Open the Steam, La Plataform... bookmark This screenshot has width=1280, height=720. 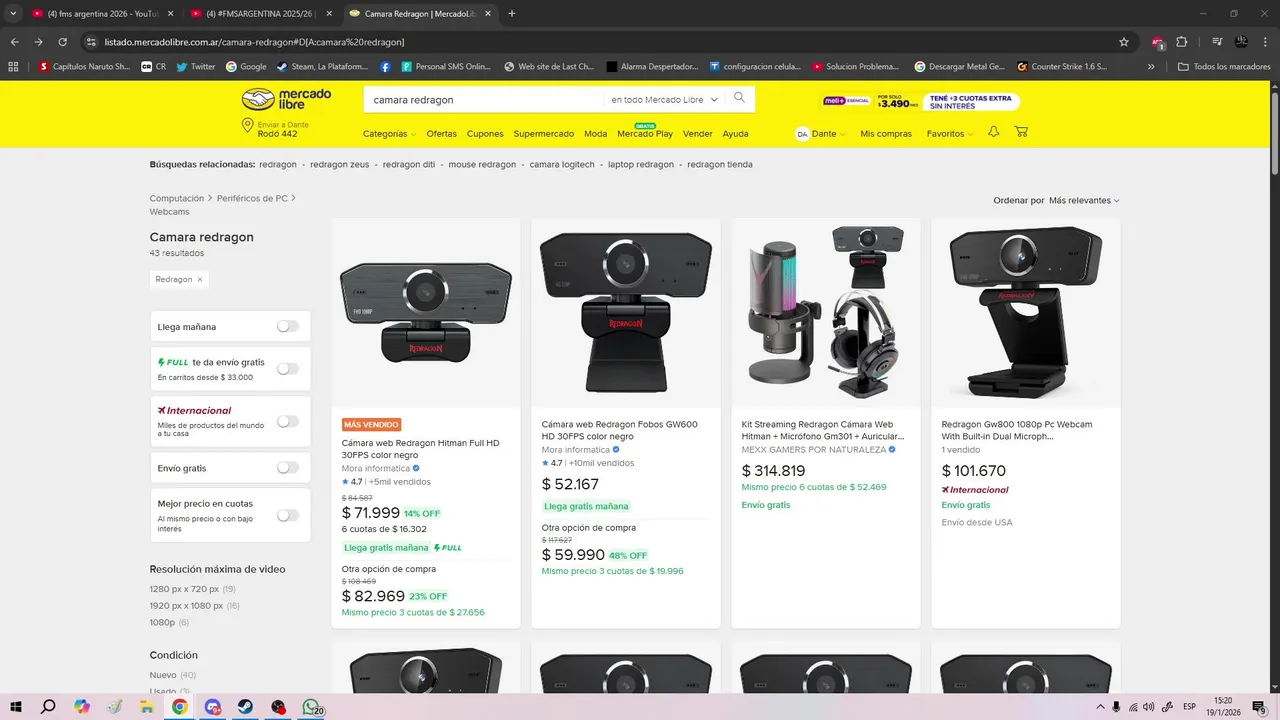pos(322,66)
